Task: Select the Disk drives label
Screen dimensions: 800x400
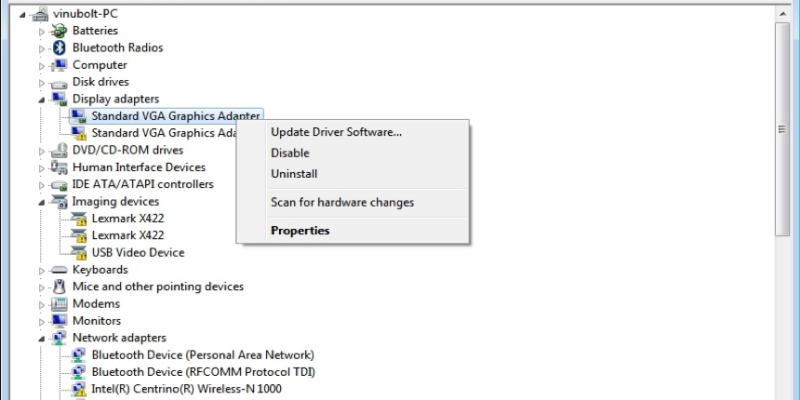Action: point(101,82)
